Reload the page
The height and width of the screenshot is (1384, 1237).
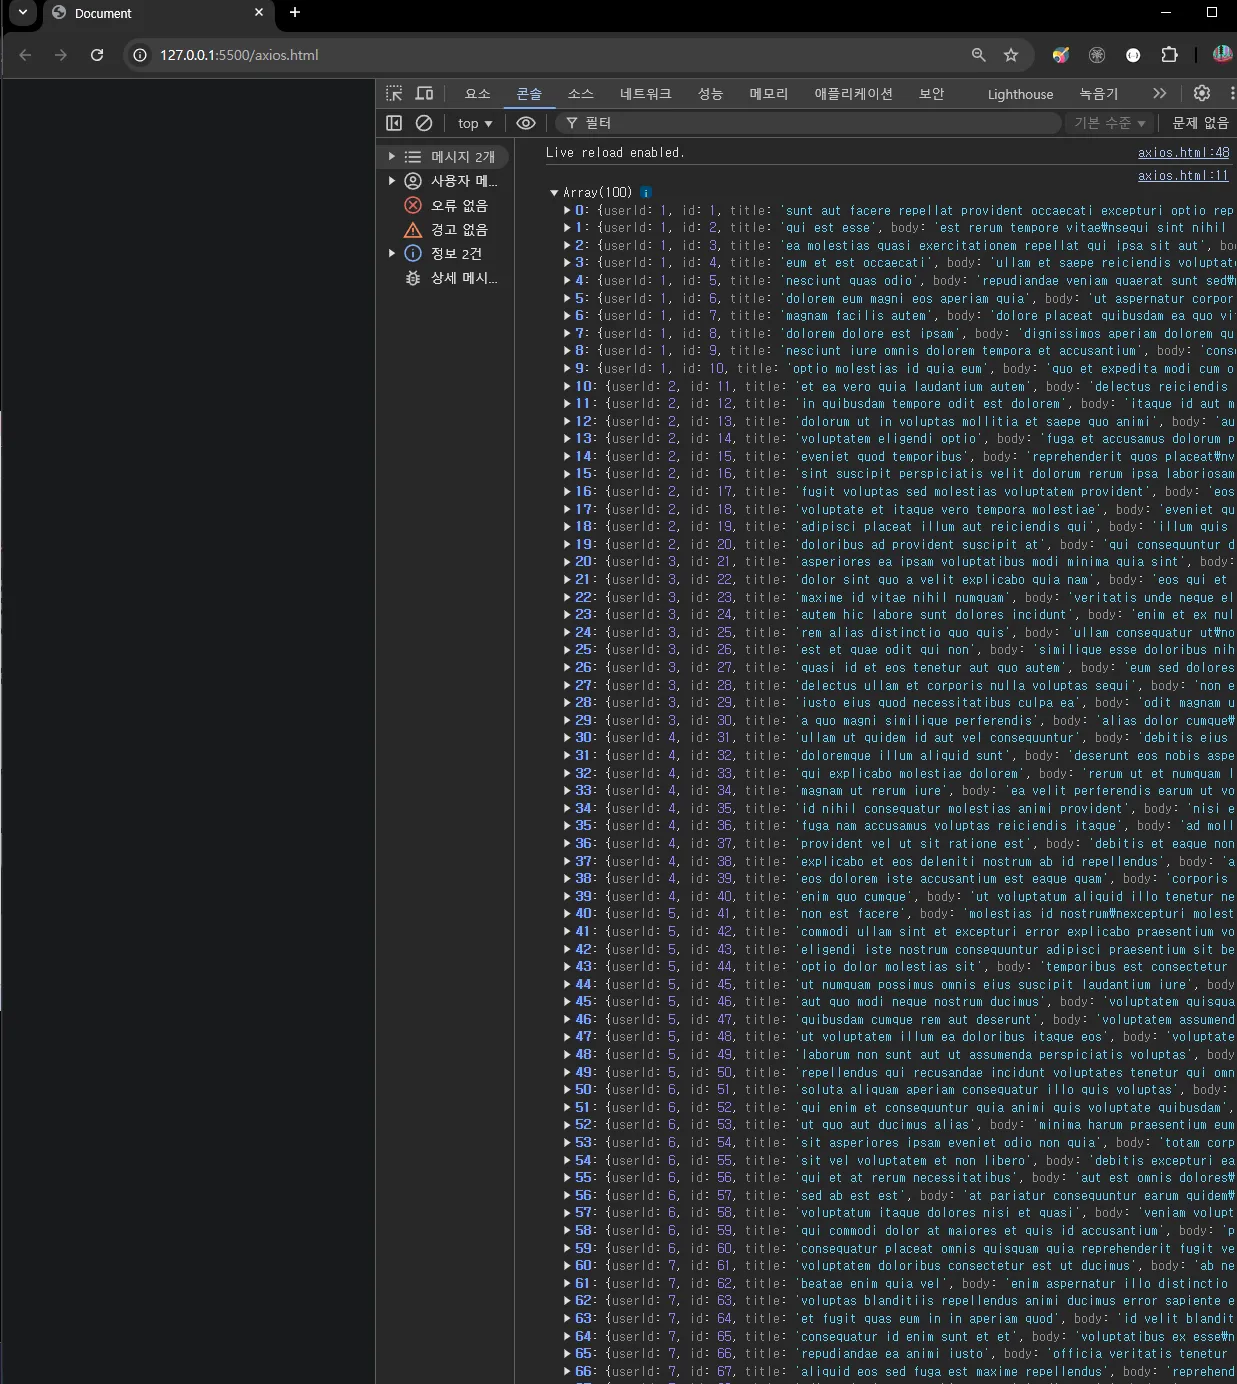coord(97,55)
